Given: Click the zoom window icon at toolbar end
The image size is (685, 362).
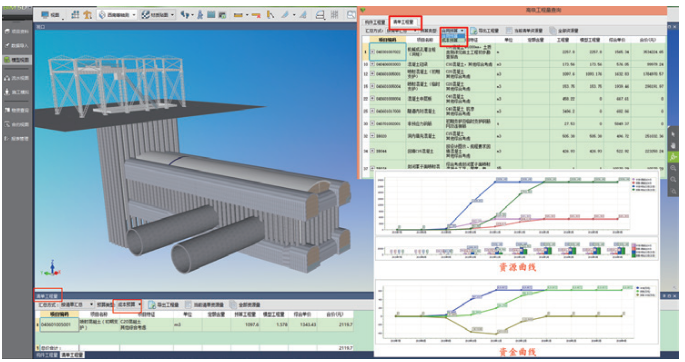Looking at the screenshot, I should click(x=351, y=15).
